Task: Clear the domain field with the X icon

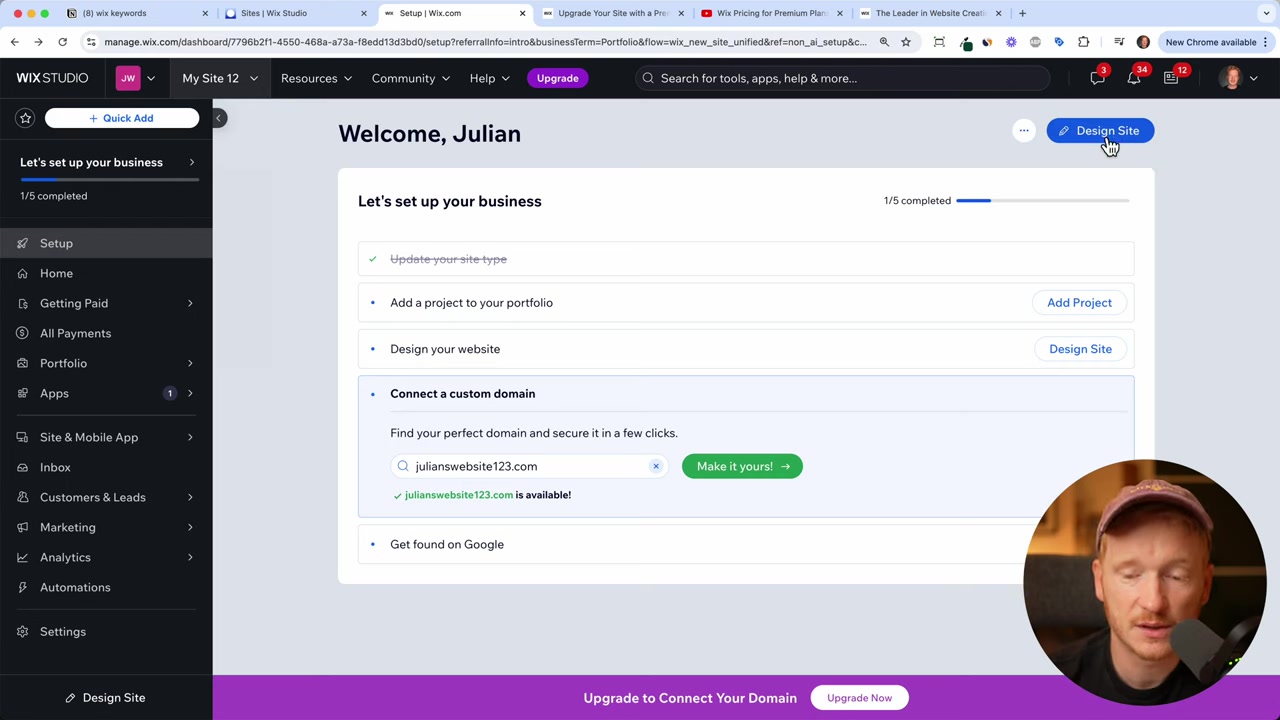Action: (656, 466)
